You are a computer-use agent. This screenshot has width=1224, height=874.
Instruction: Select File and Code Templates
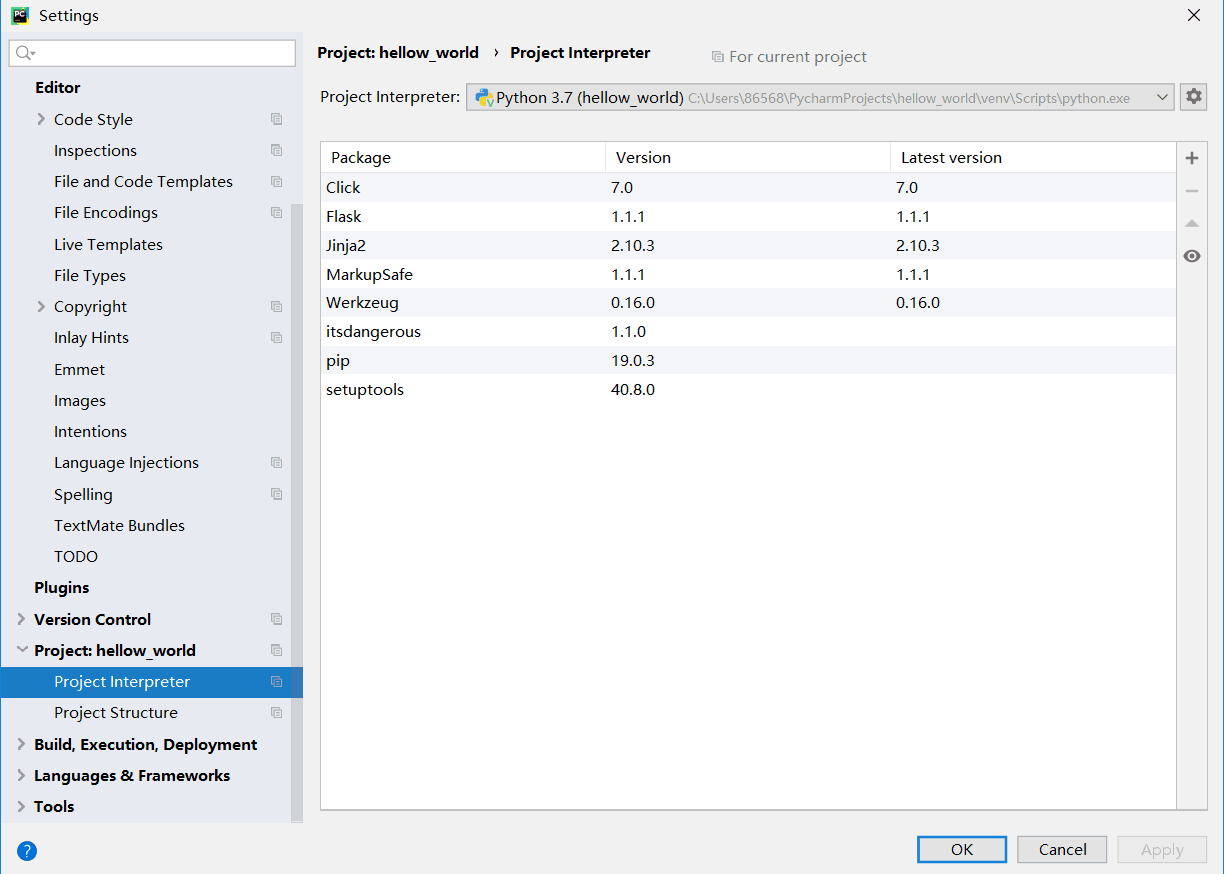143,181
